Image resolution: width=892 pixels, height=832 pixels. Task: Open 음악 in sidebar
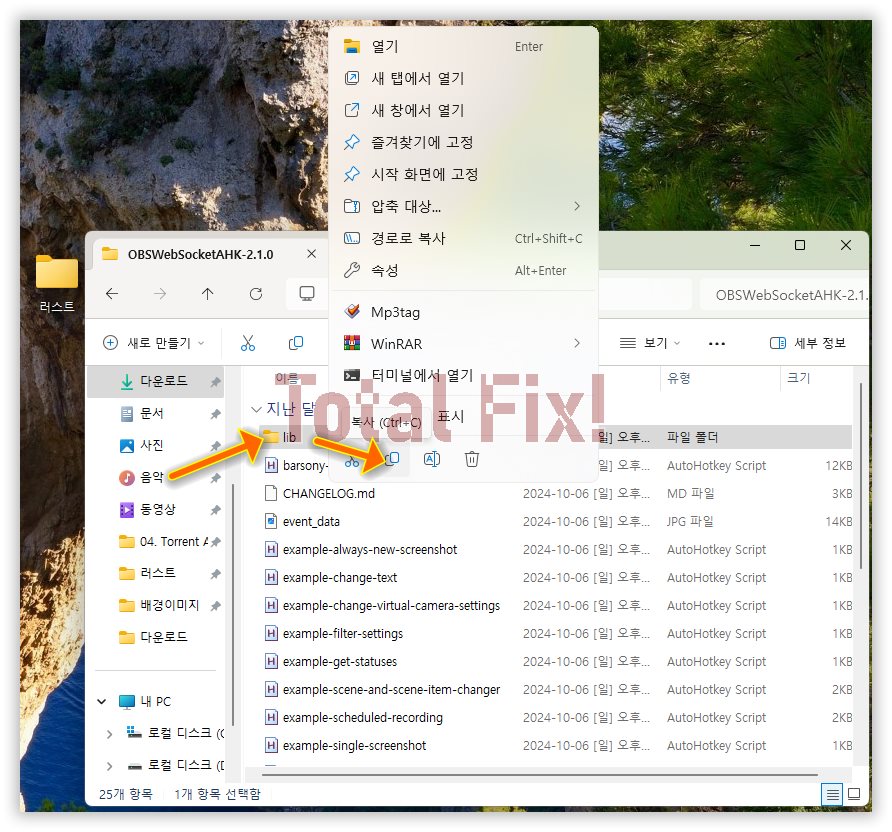155,477
